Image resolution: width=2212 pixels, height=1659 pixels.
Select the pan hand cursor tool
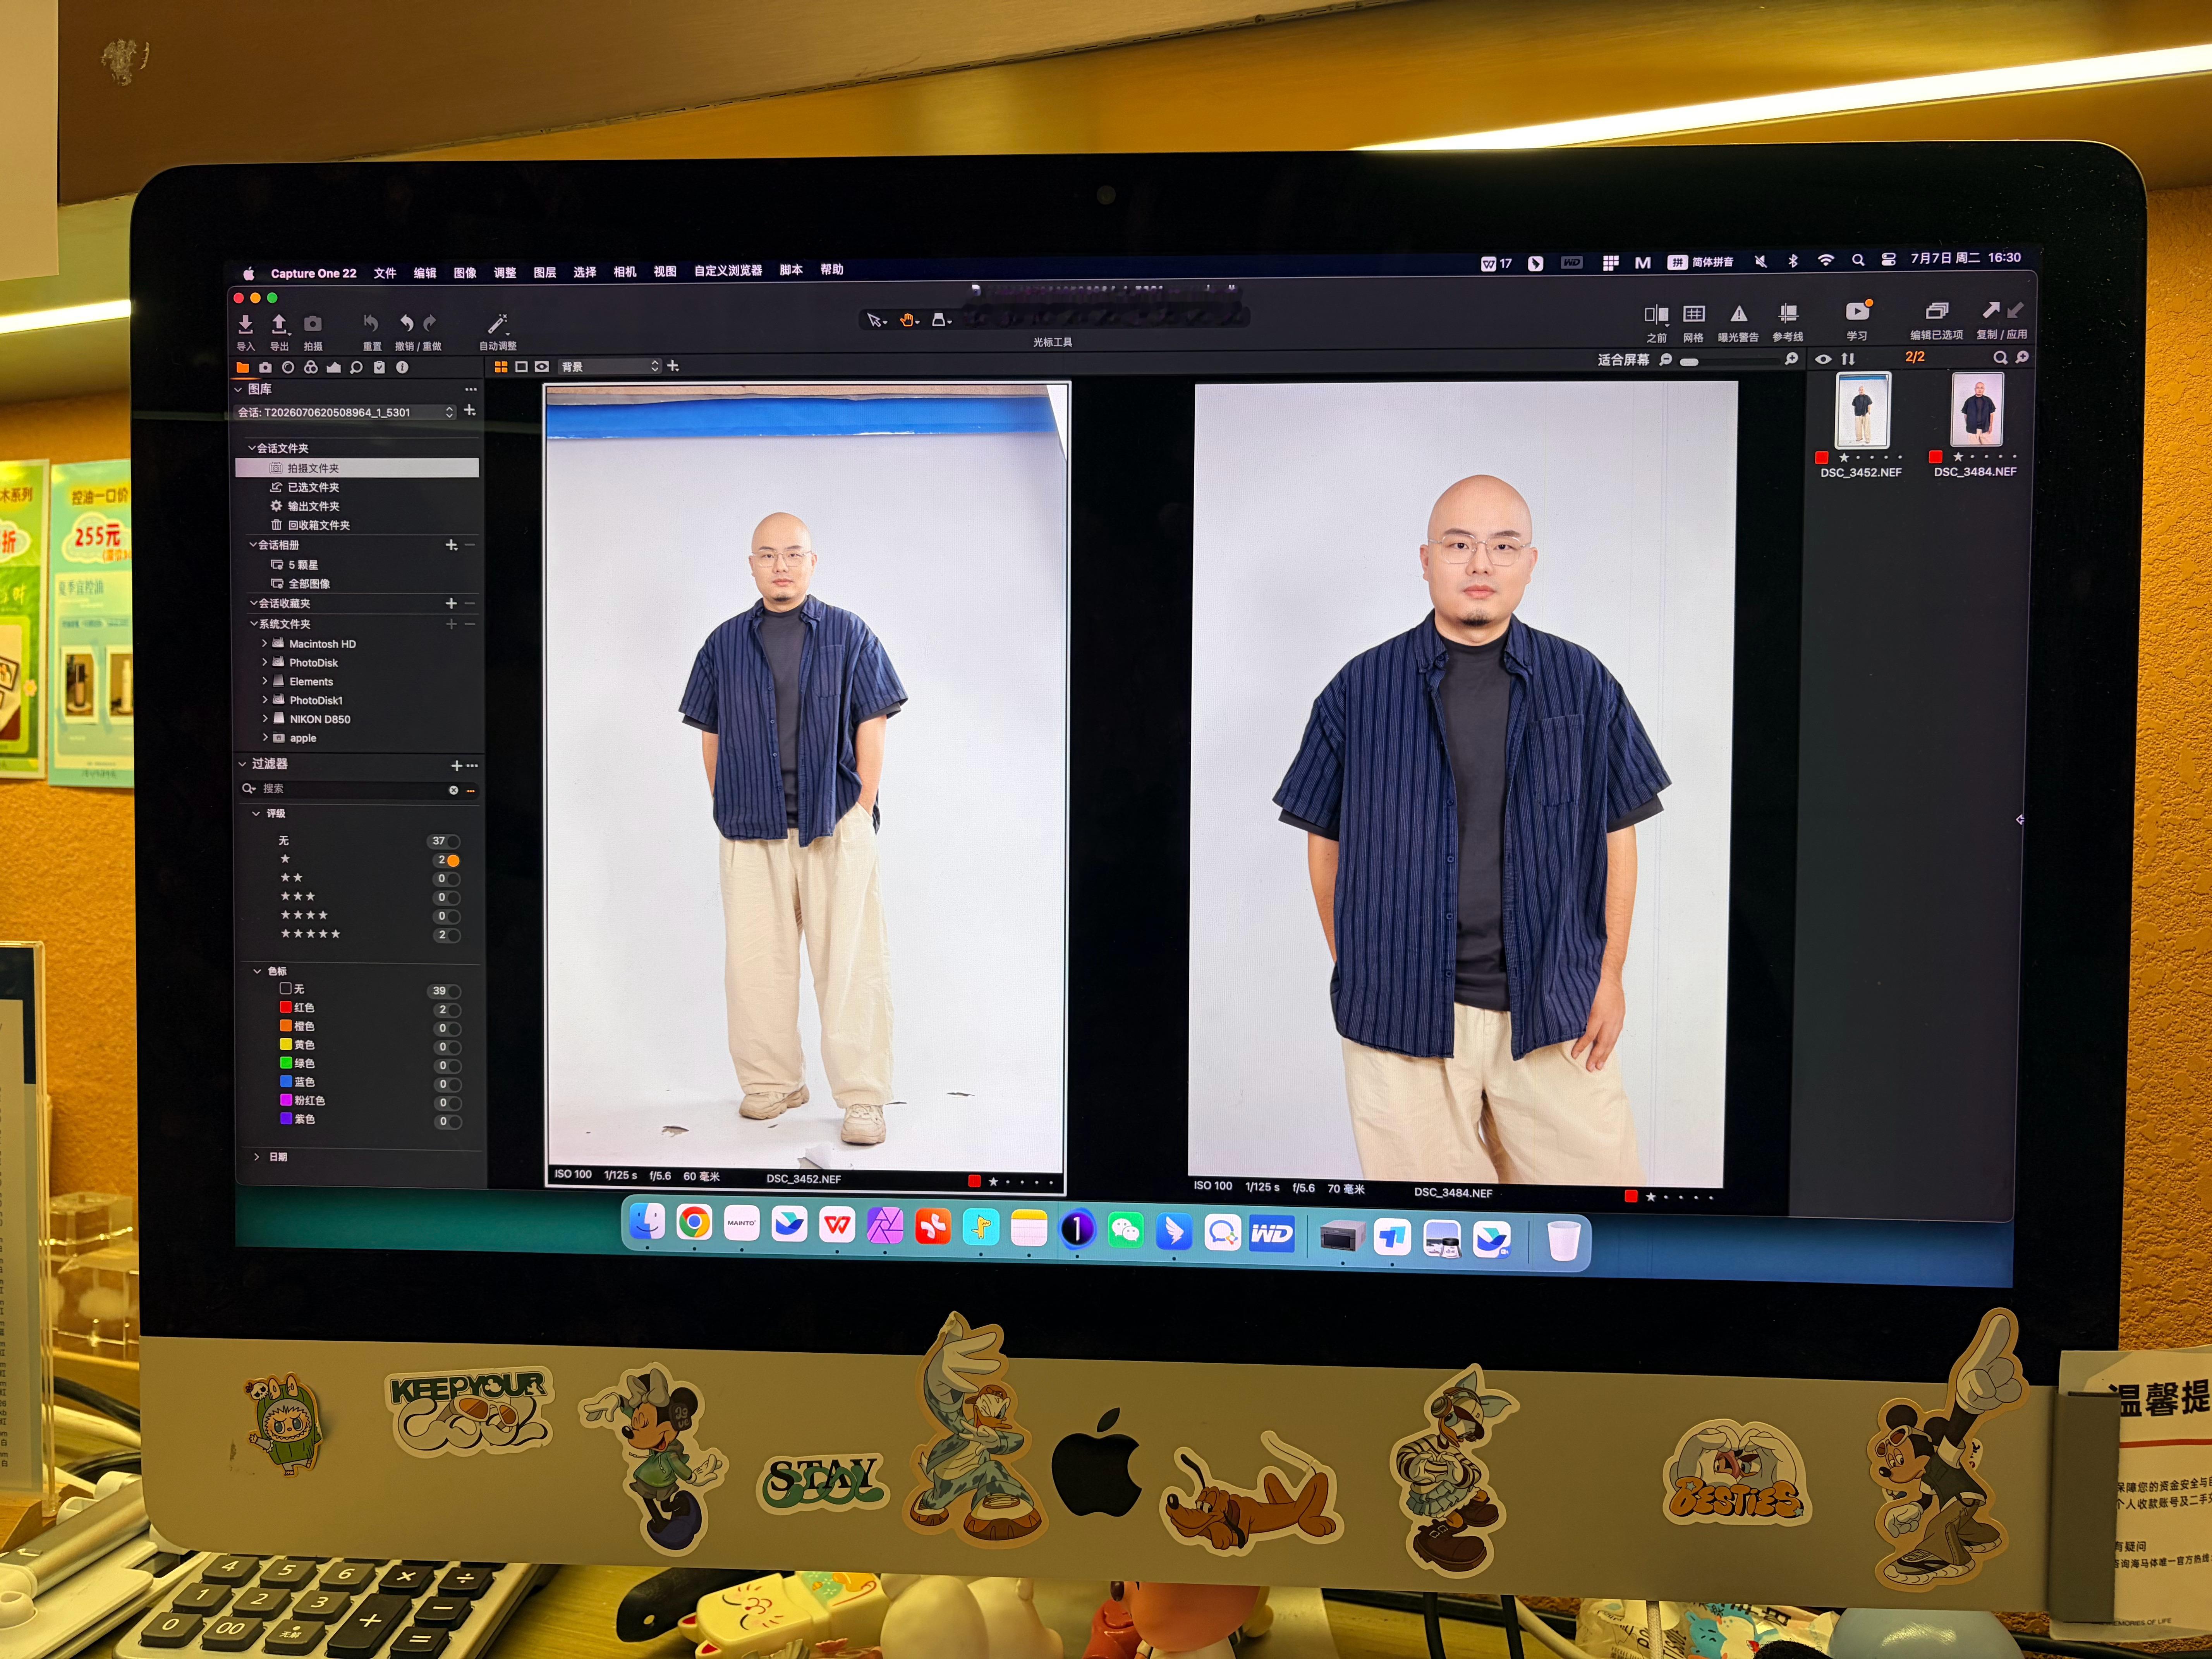(908, 320)
